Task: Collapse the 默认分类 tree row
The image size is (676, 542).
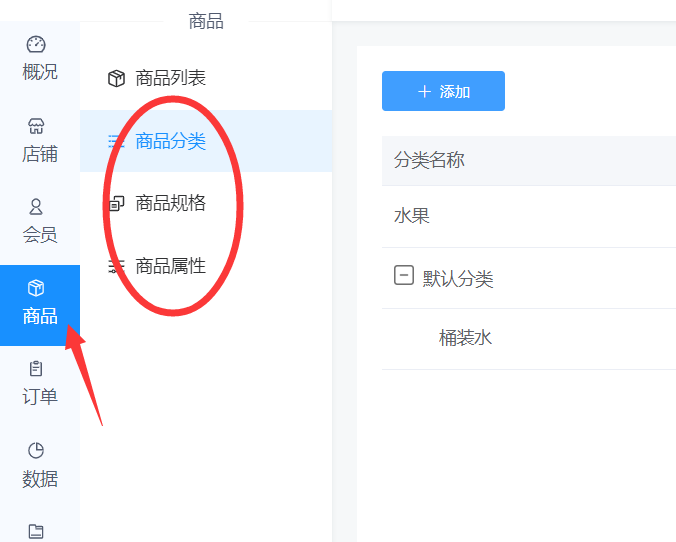Action: point(404,276)
